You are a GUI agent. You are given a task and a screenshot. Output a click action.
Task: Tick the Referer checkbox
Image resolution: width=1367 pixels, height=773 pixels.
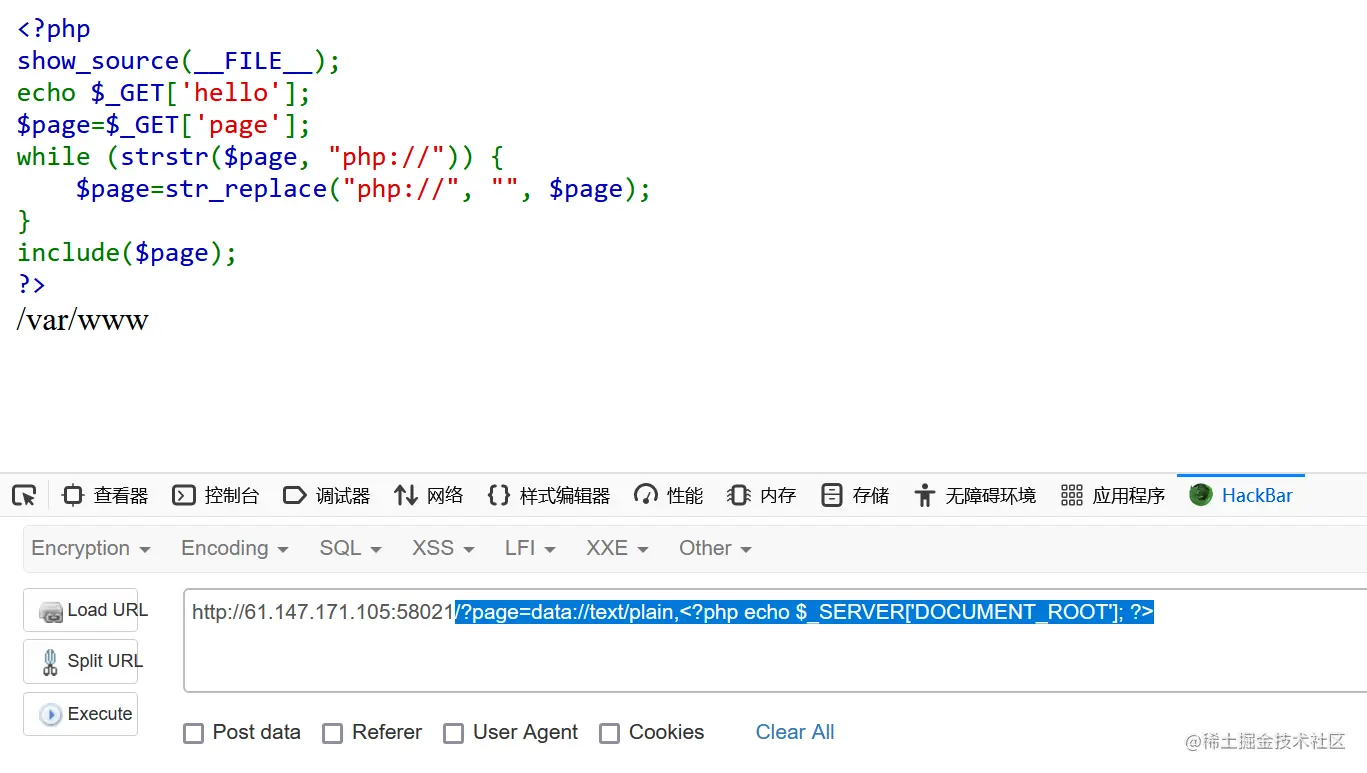click(x=333, y=733)
